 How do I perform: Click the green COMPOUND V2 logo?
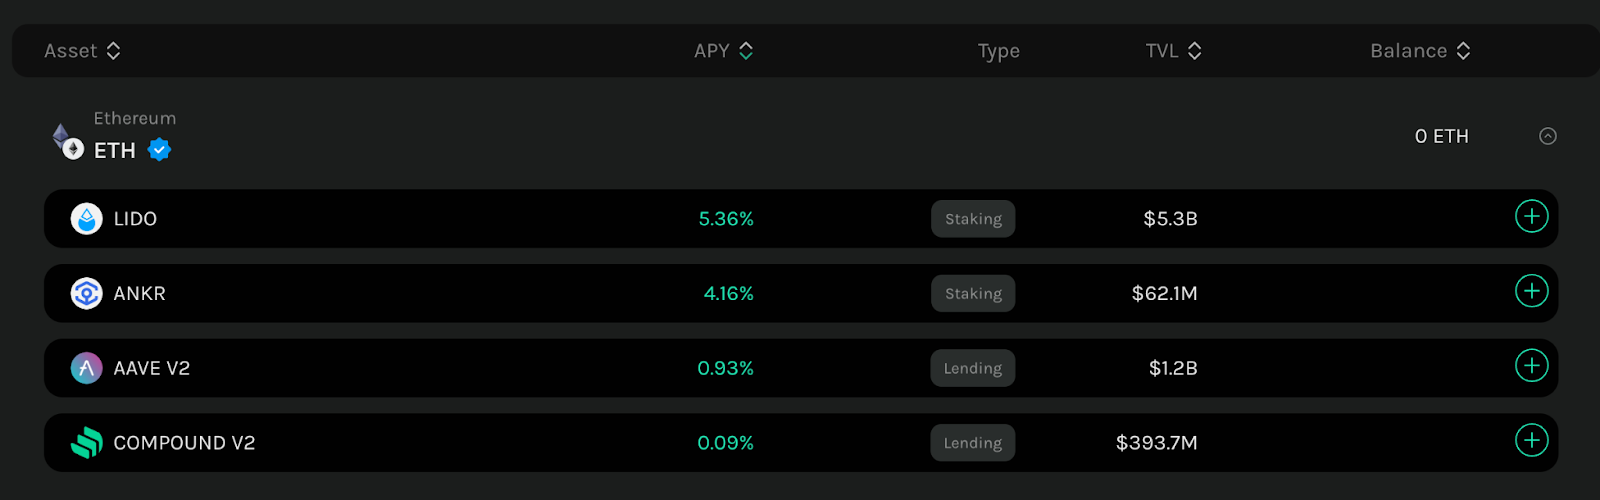tap(87, 443)
